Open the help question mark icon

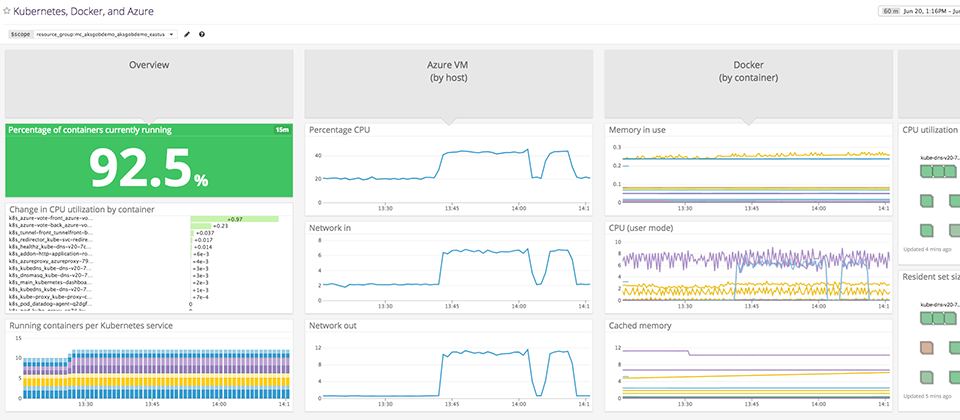pyautogui.click(x=202, y=34)
